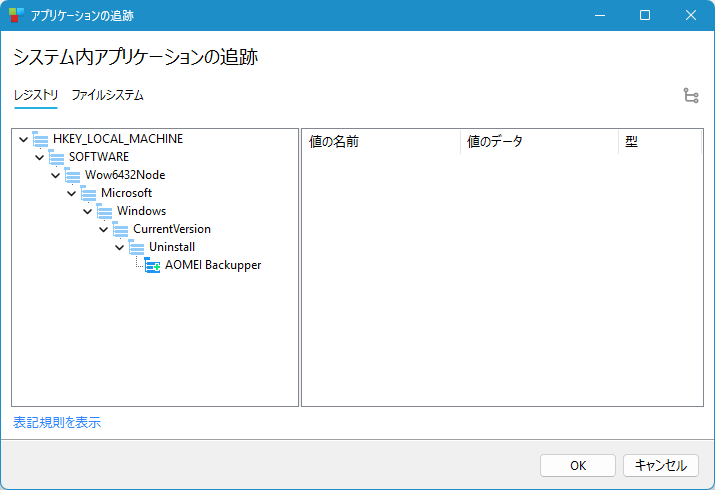Click the キャンセル button

[x=661, y=465]
